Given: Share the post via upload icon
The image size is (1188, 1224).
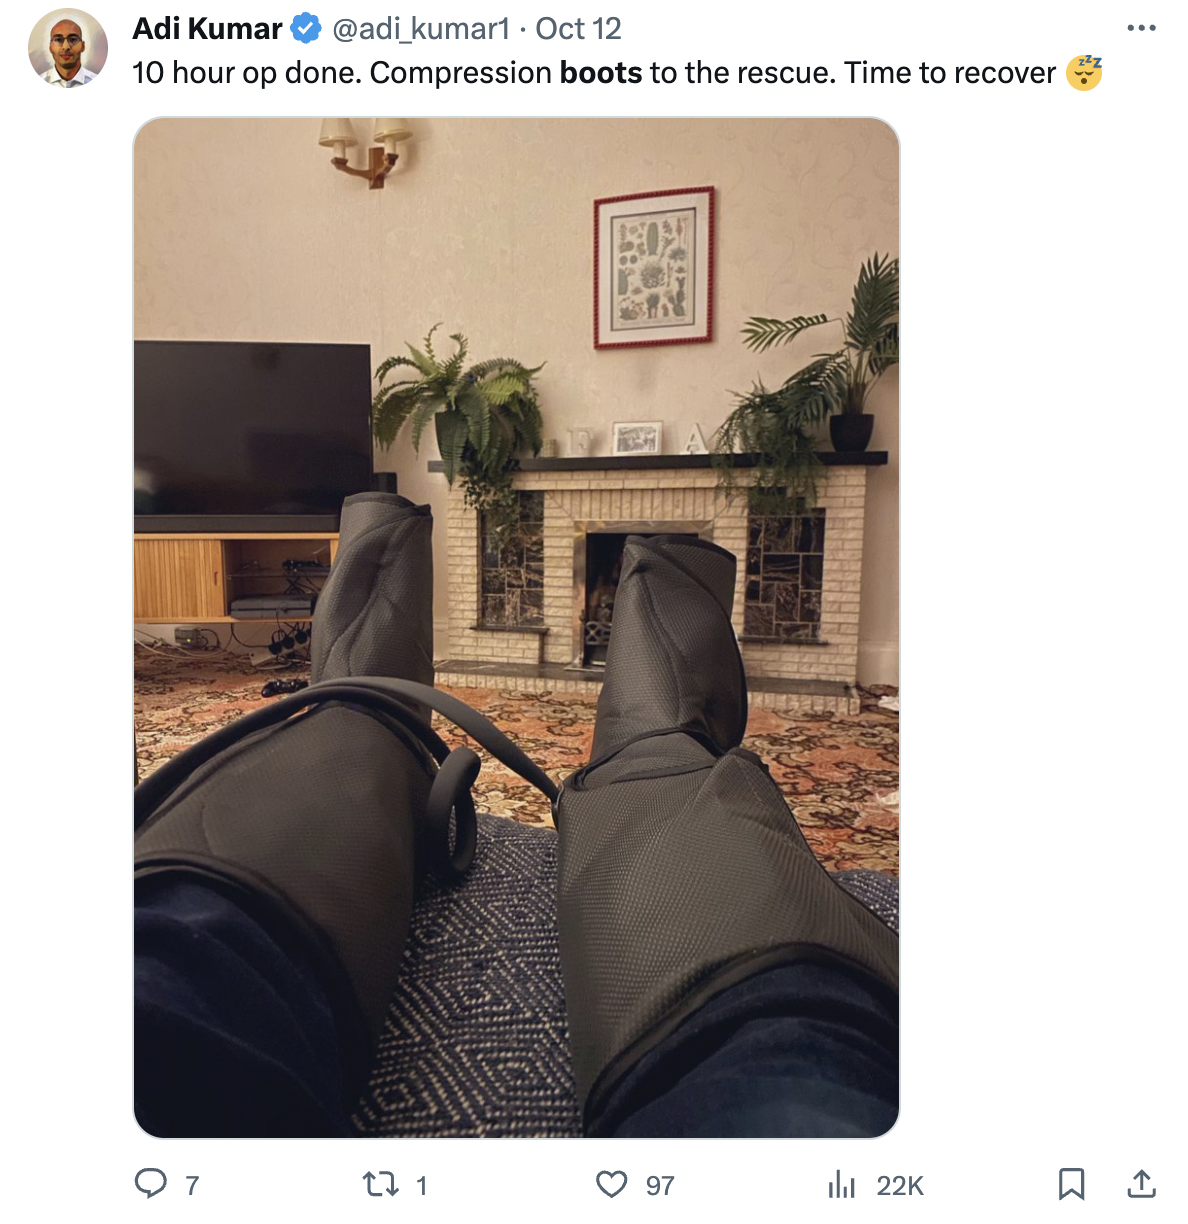Looking at the screenshot, I should [x=1141, y=1184].
